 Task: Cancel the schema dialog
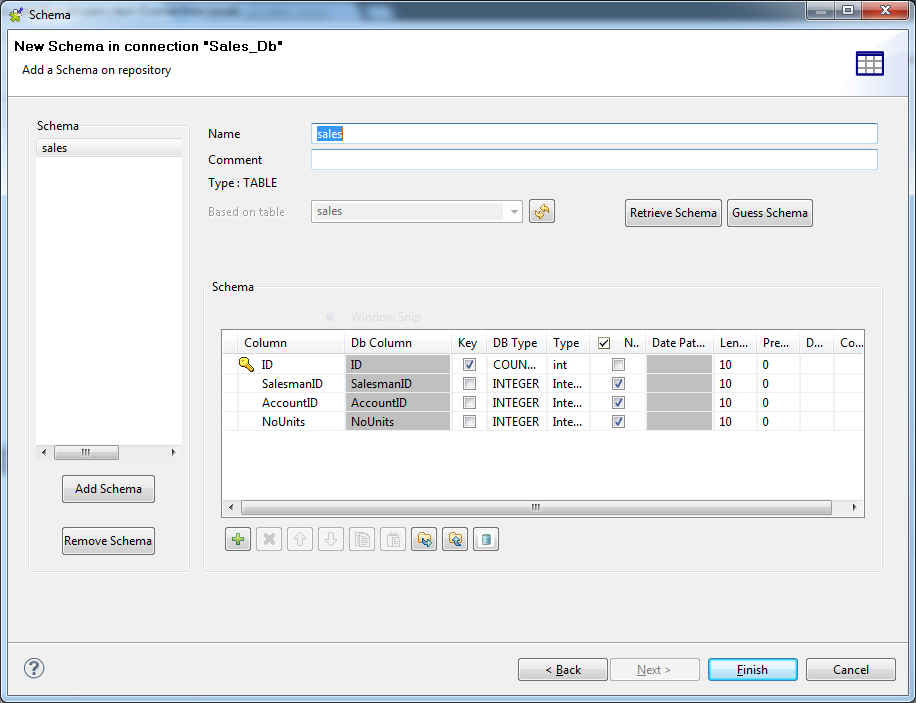(x=851, y=670)
